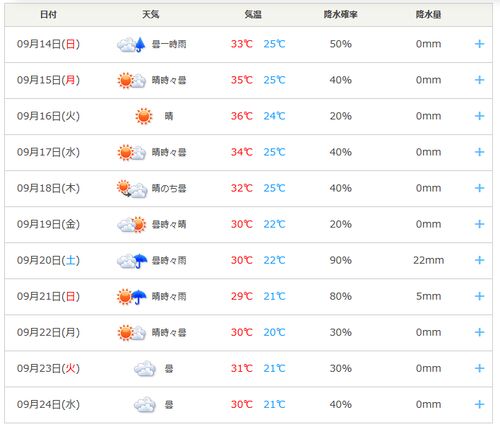
Task: Select the 09月17日(水) date label
Action: coord(48,152)
